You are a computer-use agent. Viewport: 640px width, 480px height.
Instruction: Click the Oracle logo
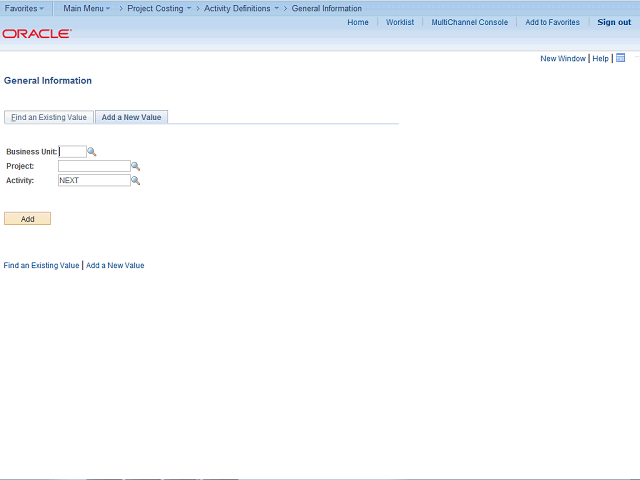[37, 33]
